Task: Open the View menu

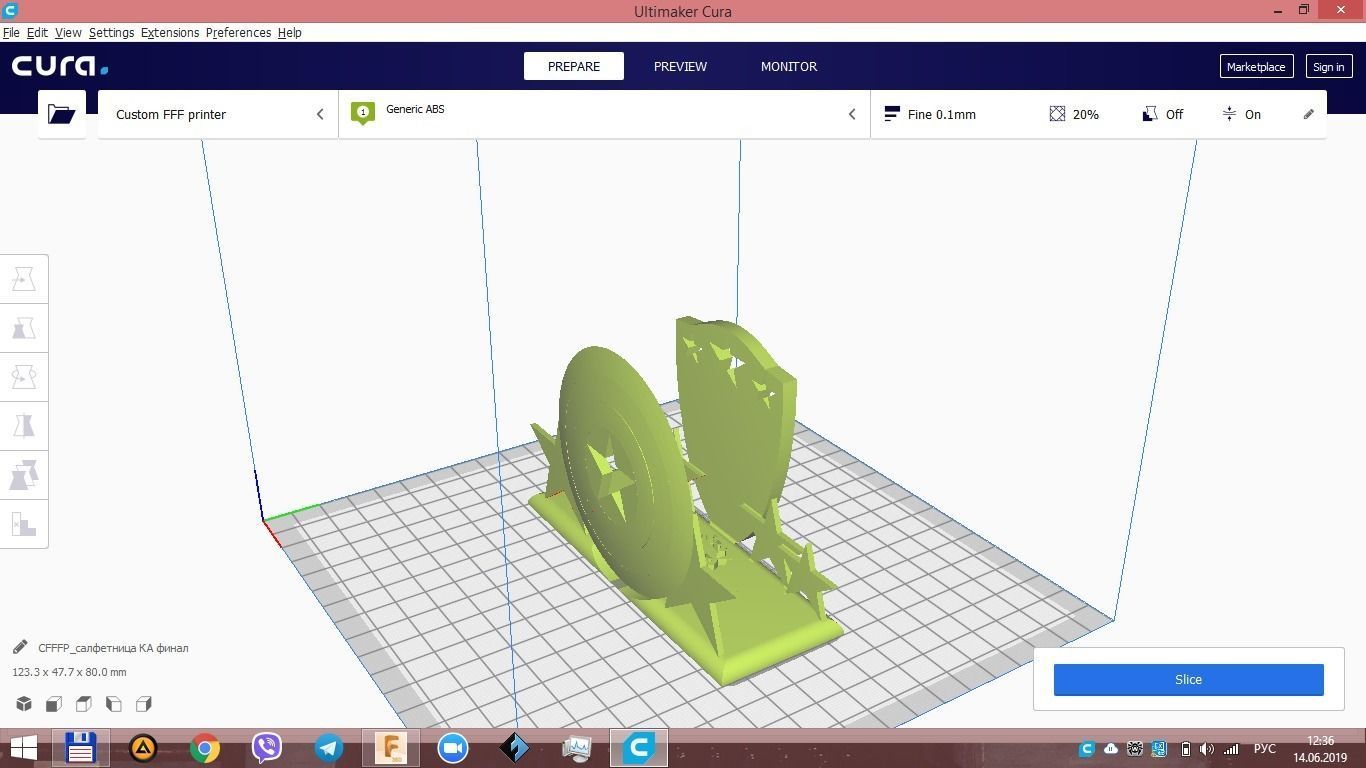Action: pyautogui.click(x=68, y=32)
